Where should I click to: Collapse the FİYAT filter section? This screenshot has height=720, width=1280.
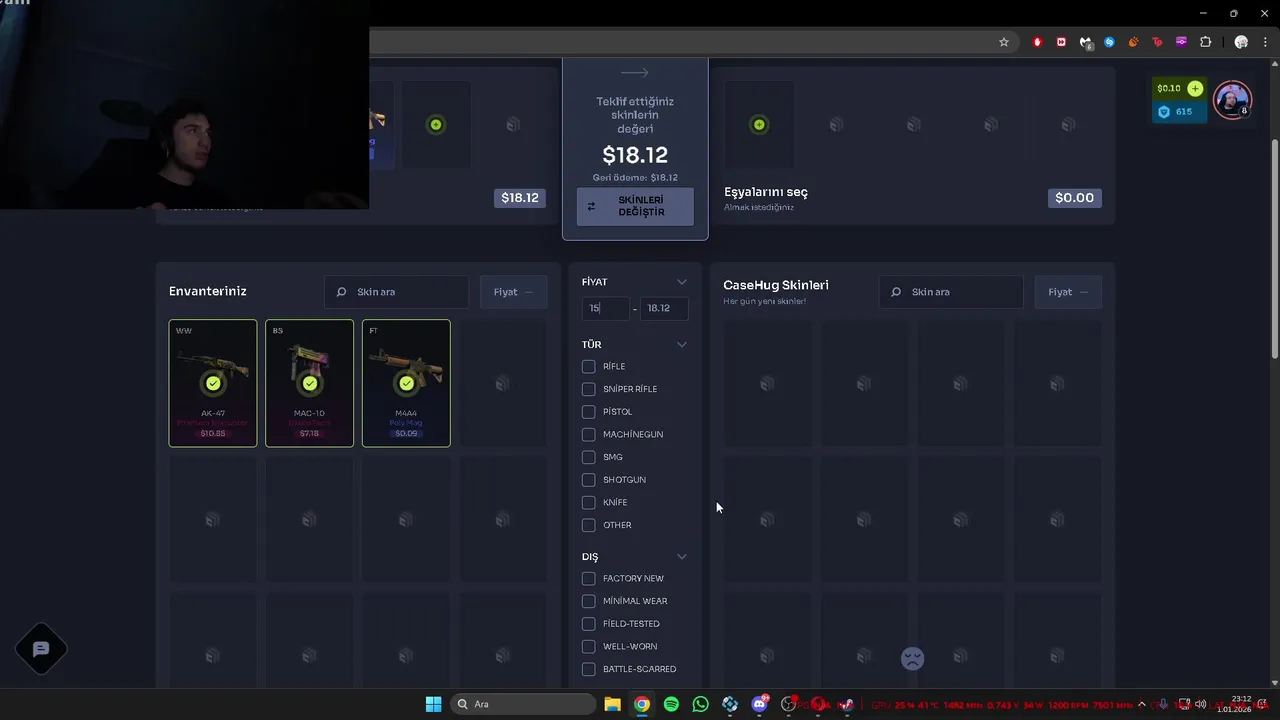click(x=682, y=282)
